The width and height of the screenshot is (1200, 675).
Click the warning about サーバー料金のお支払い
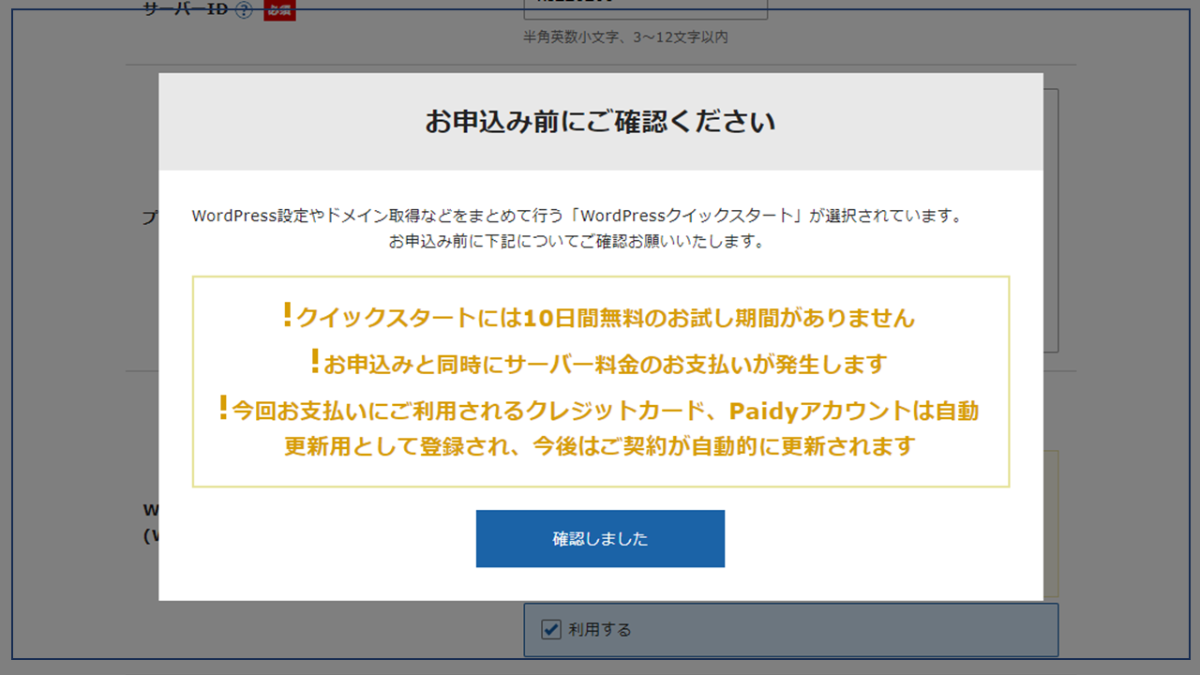(x=600, y=363)
